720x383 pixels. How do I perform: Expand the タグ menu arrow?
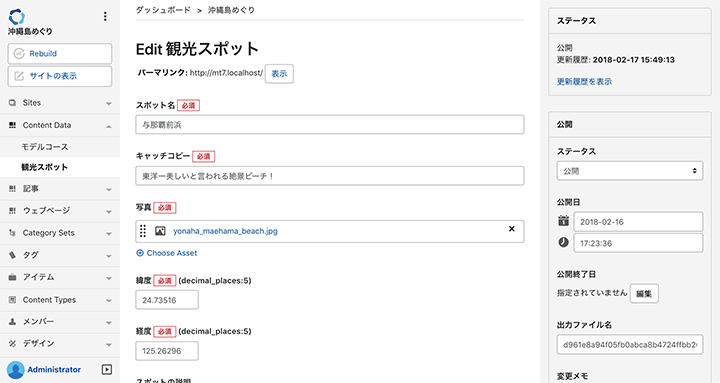click(109, 256)
